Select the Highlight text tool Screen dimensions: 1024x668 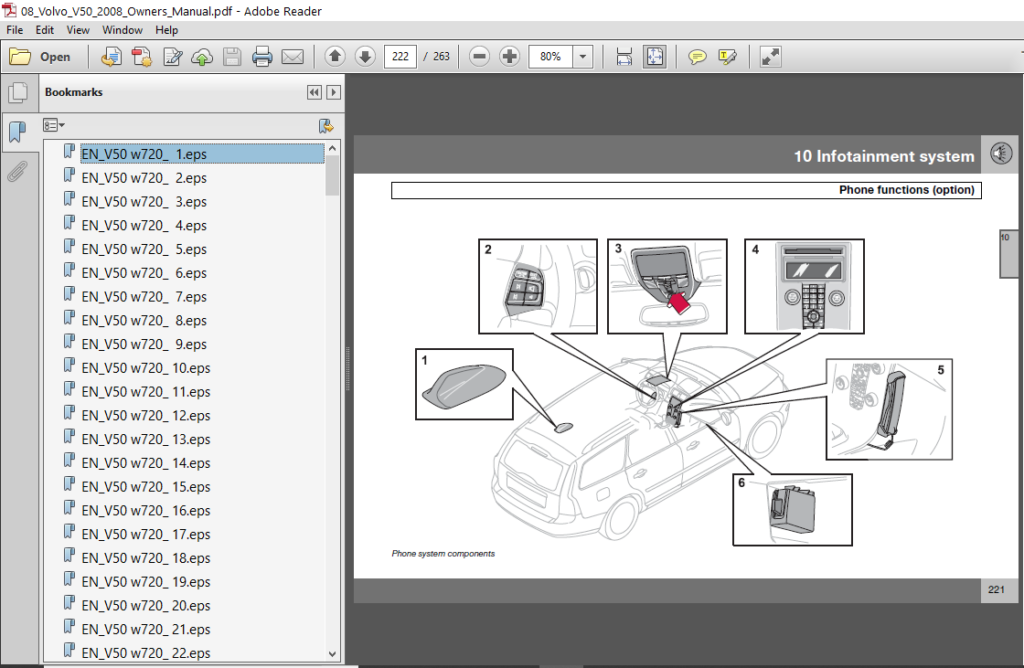(x=728, y=57)
